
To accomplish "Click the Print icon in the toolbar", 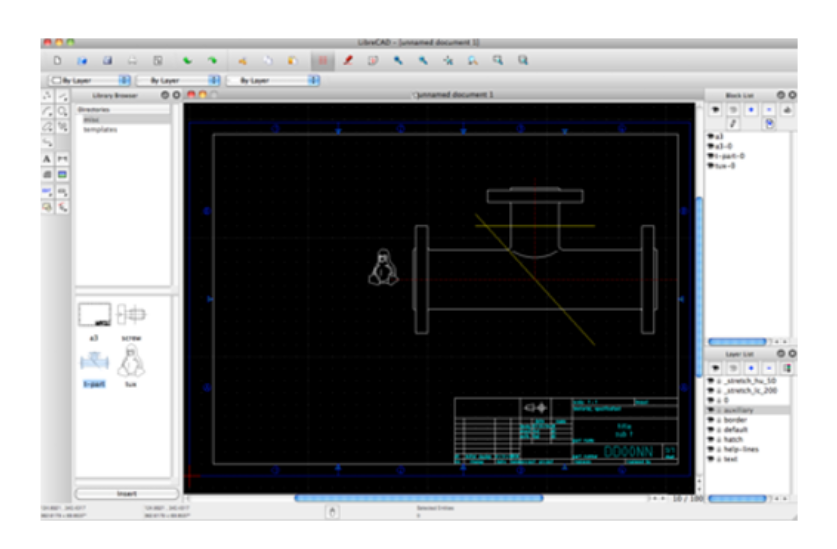I will tap(132, 60).
